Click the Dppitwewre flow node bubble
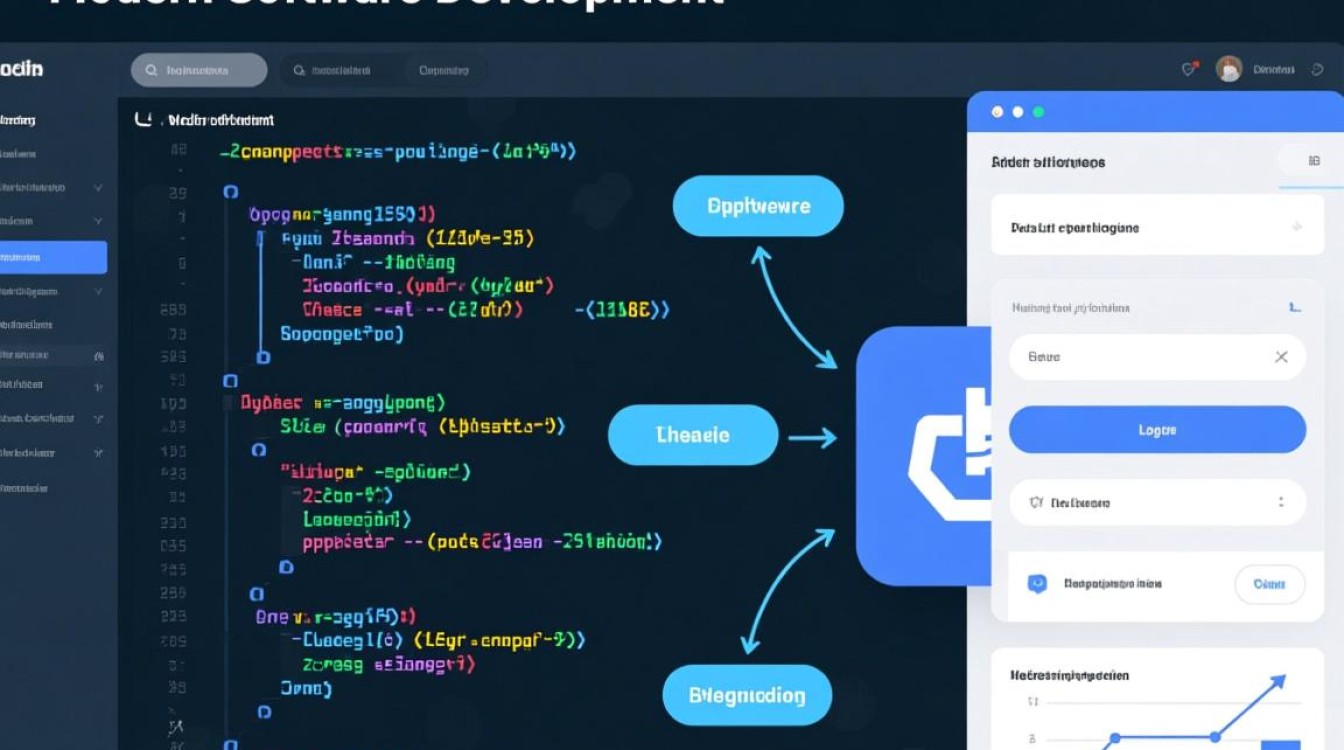The width and height of the screenshot is (1344, 750). click(x=758, y=206)
